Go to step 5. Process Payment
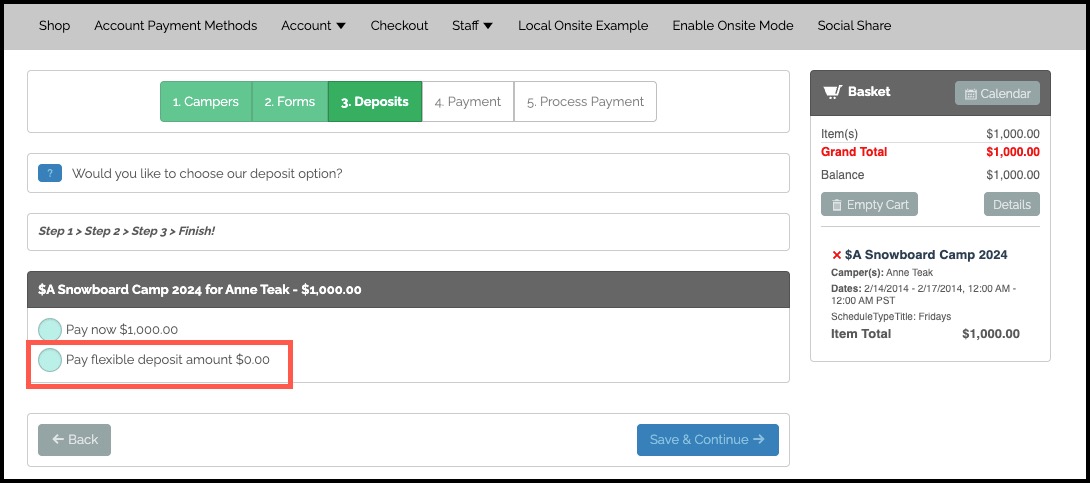The width and height of the screenshot is (1090, 483). coord(585,101)
